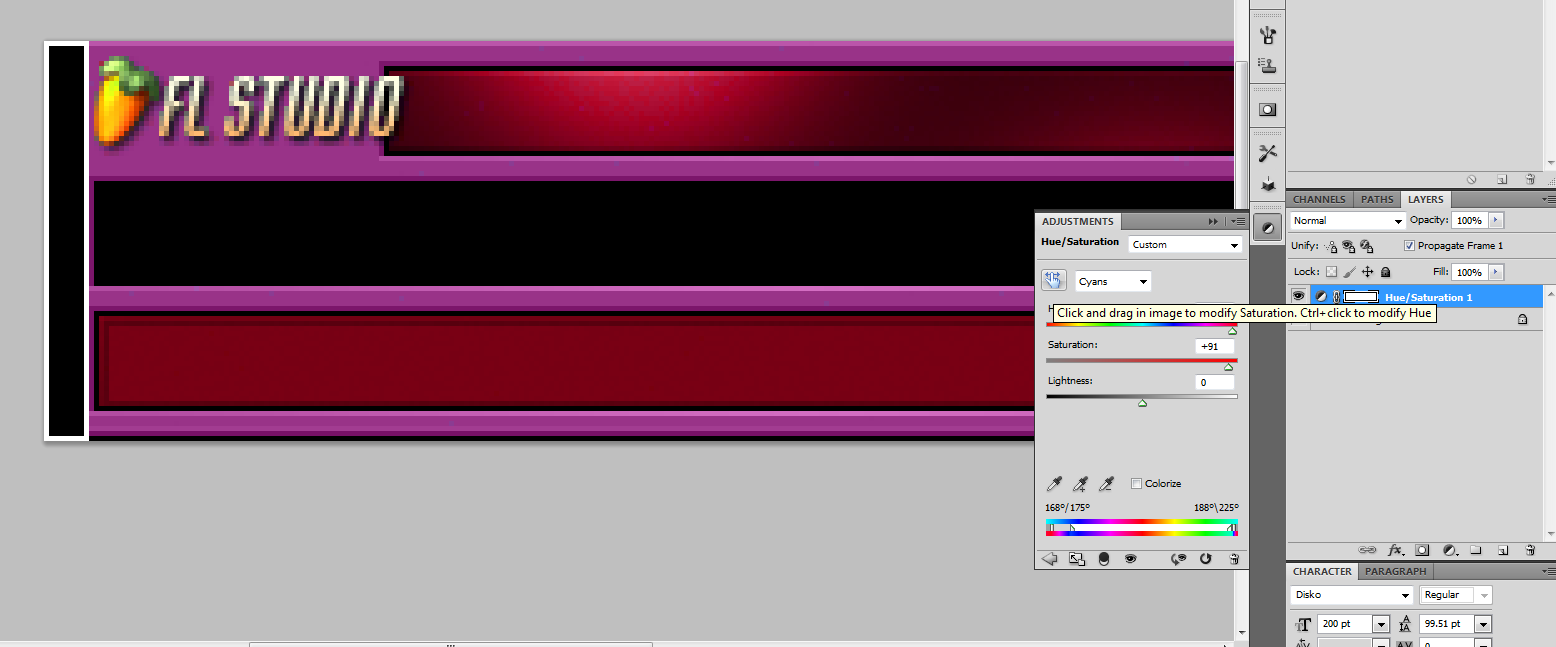Click the add layer style fx icon

tap(1397, 550)
